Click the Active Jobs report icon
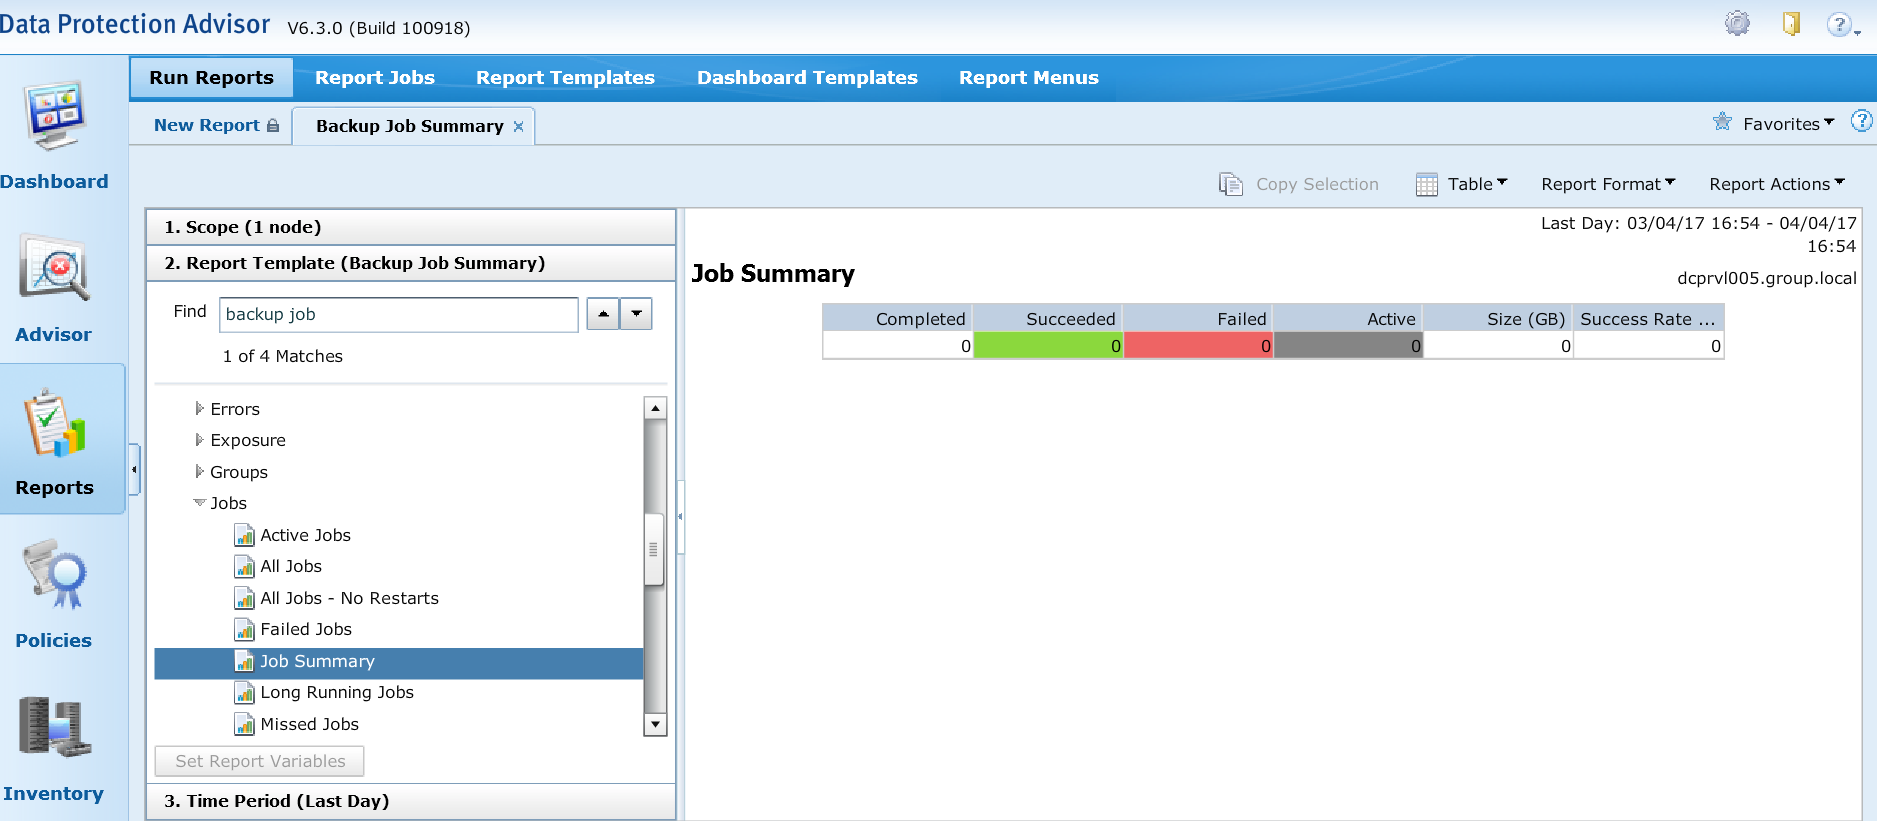 pos(244,535)
